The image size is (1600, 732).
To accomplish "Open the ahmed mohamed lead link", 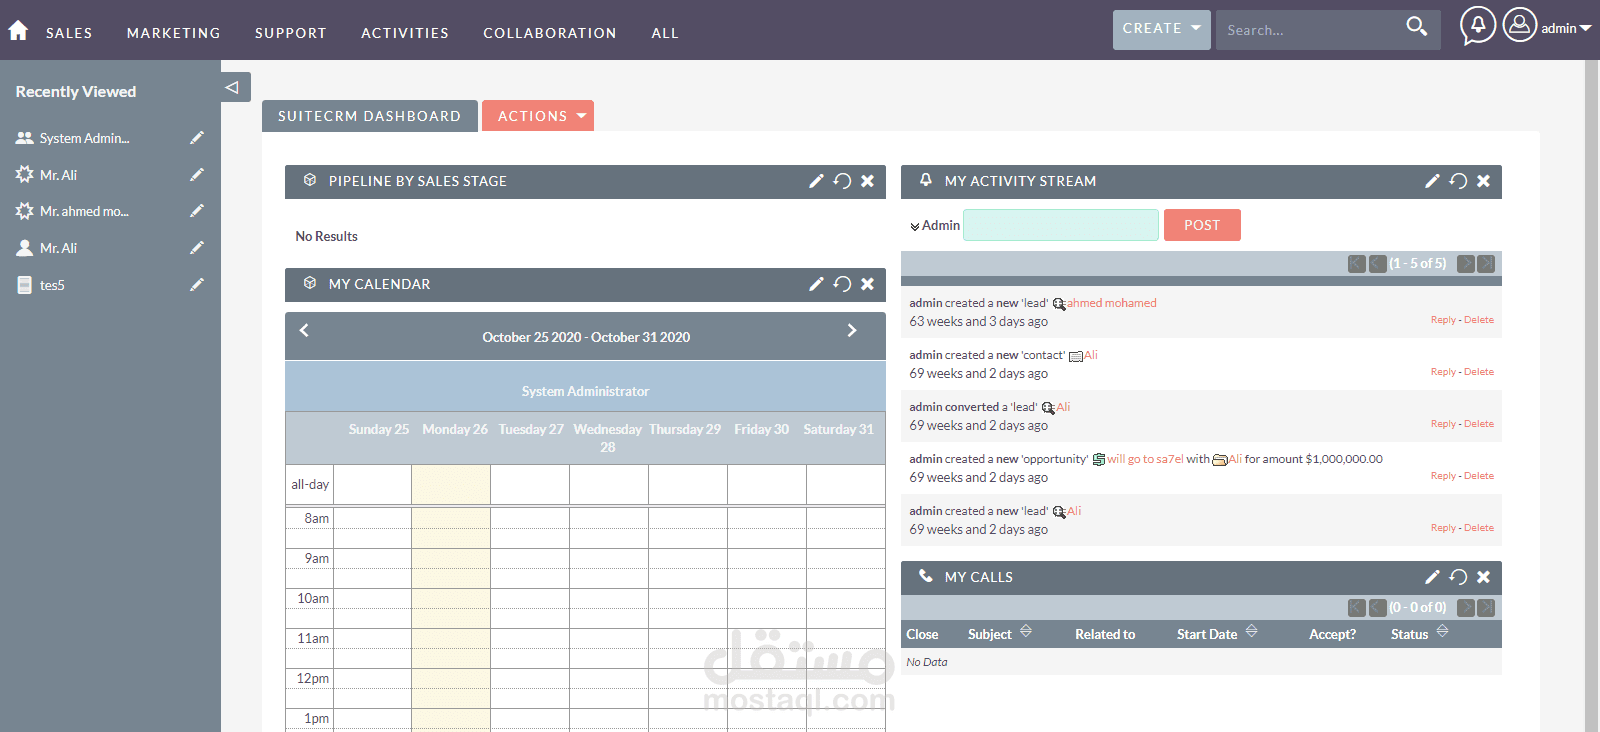I will coord(1111,303).
